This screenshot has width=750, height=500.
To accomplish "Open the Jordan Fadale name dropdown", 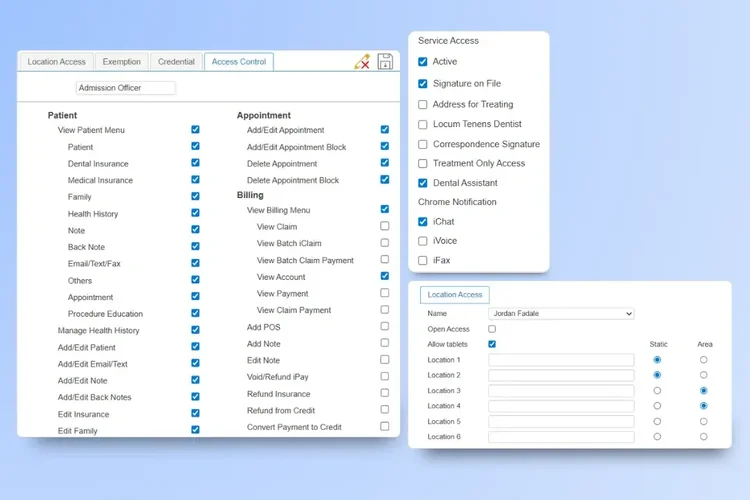I will (x=561, y=314).
